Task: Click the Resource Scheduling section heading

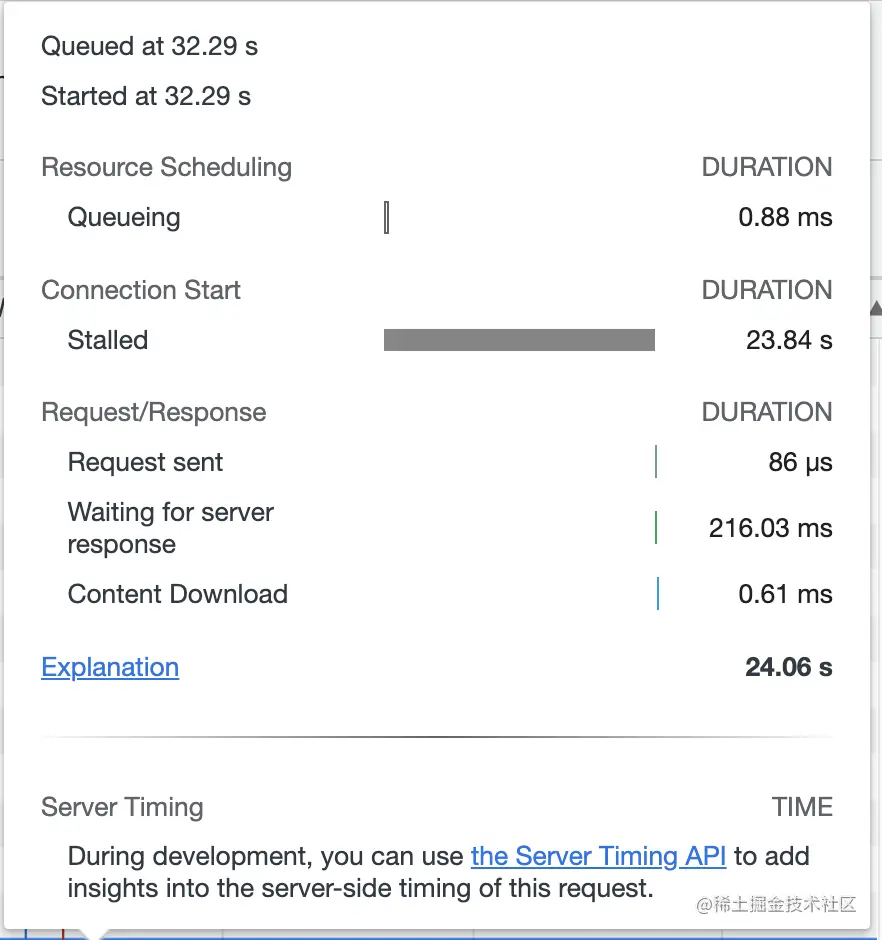Action: tap(166, 167)
